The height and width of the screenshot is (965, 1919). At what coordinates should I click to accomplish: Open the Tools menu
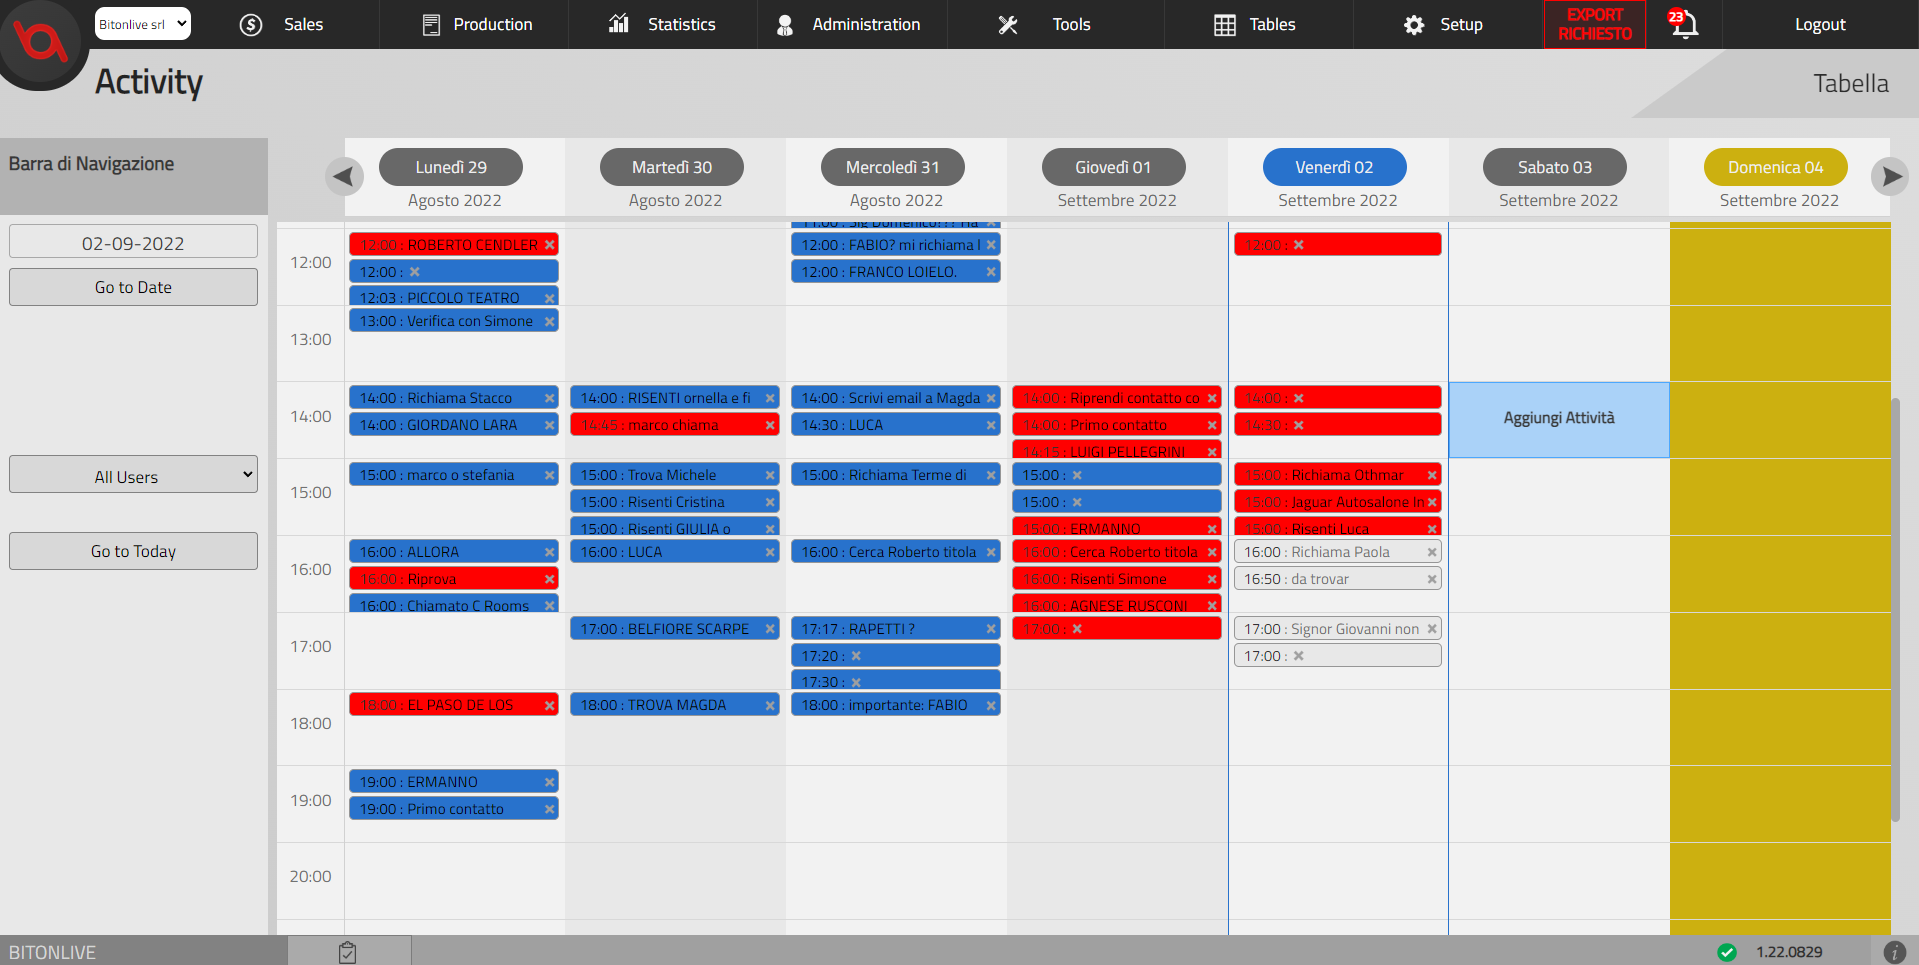[1044, 24]
